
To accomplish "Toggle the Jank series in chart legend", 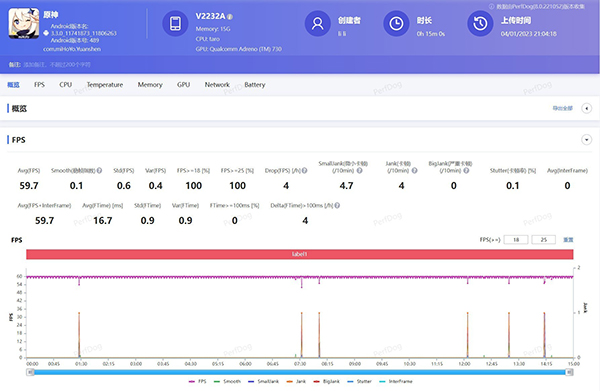I will (x=296, y=381).
